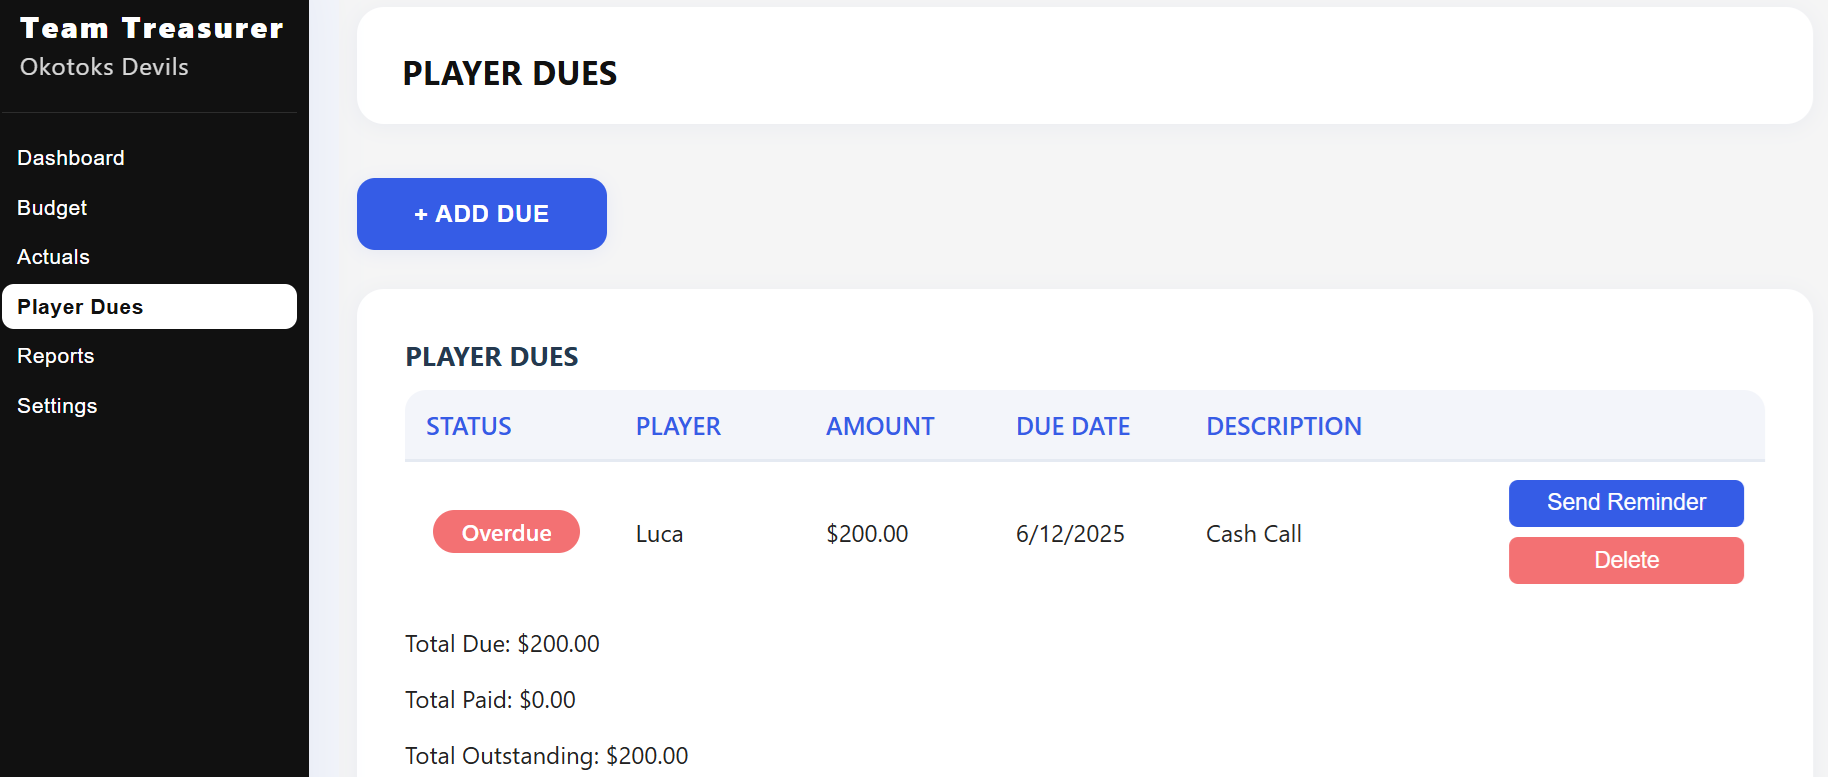
Task: Click the DUE DATE column header
Action: coord(1072,426)
